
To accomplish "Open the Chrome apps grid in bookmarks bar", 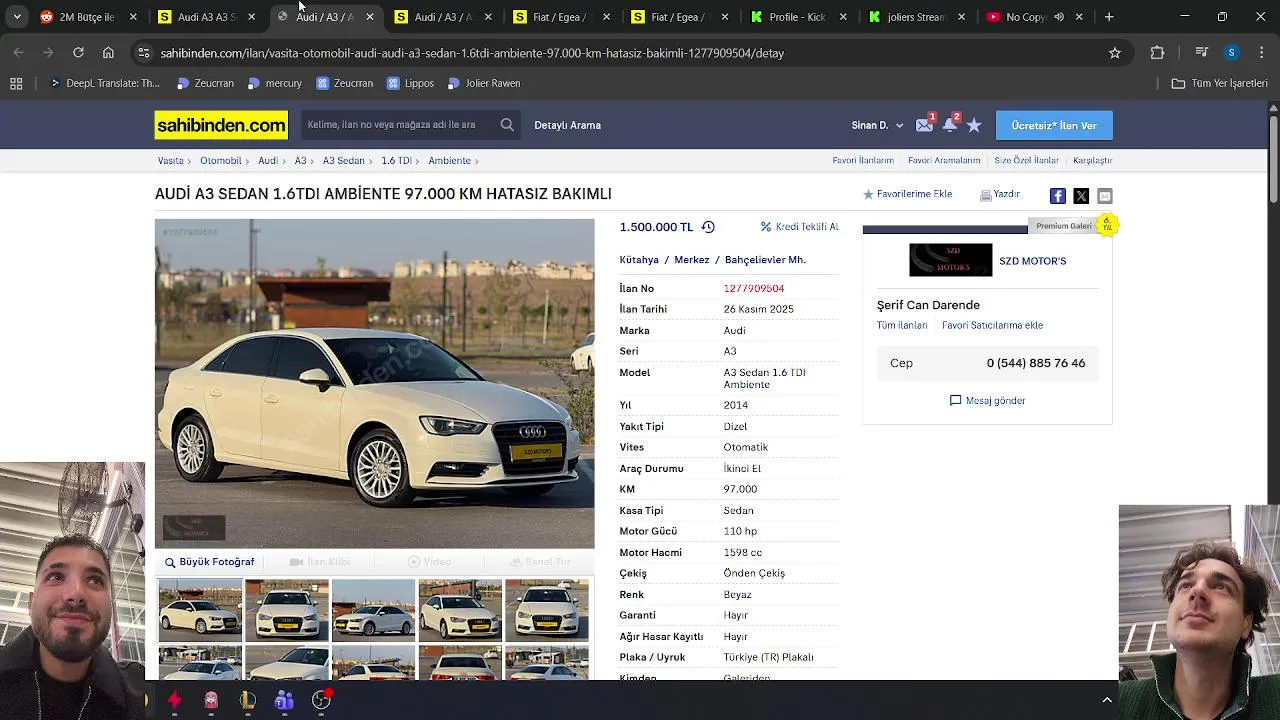I will click(16, 83).
